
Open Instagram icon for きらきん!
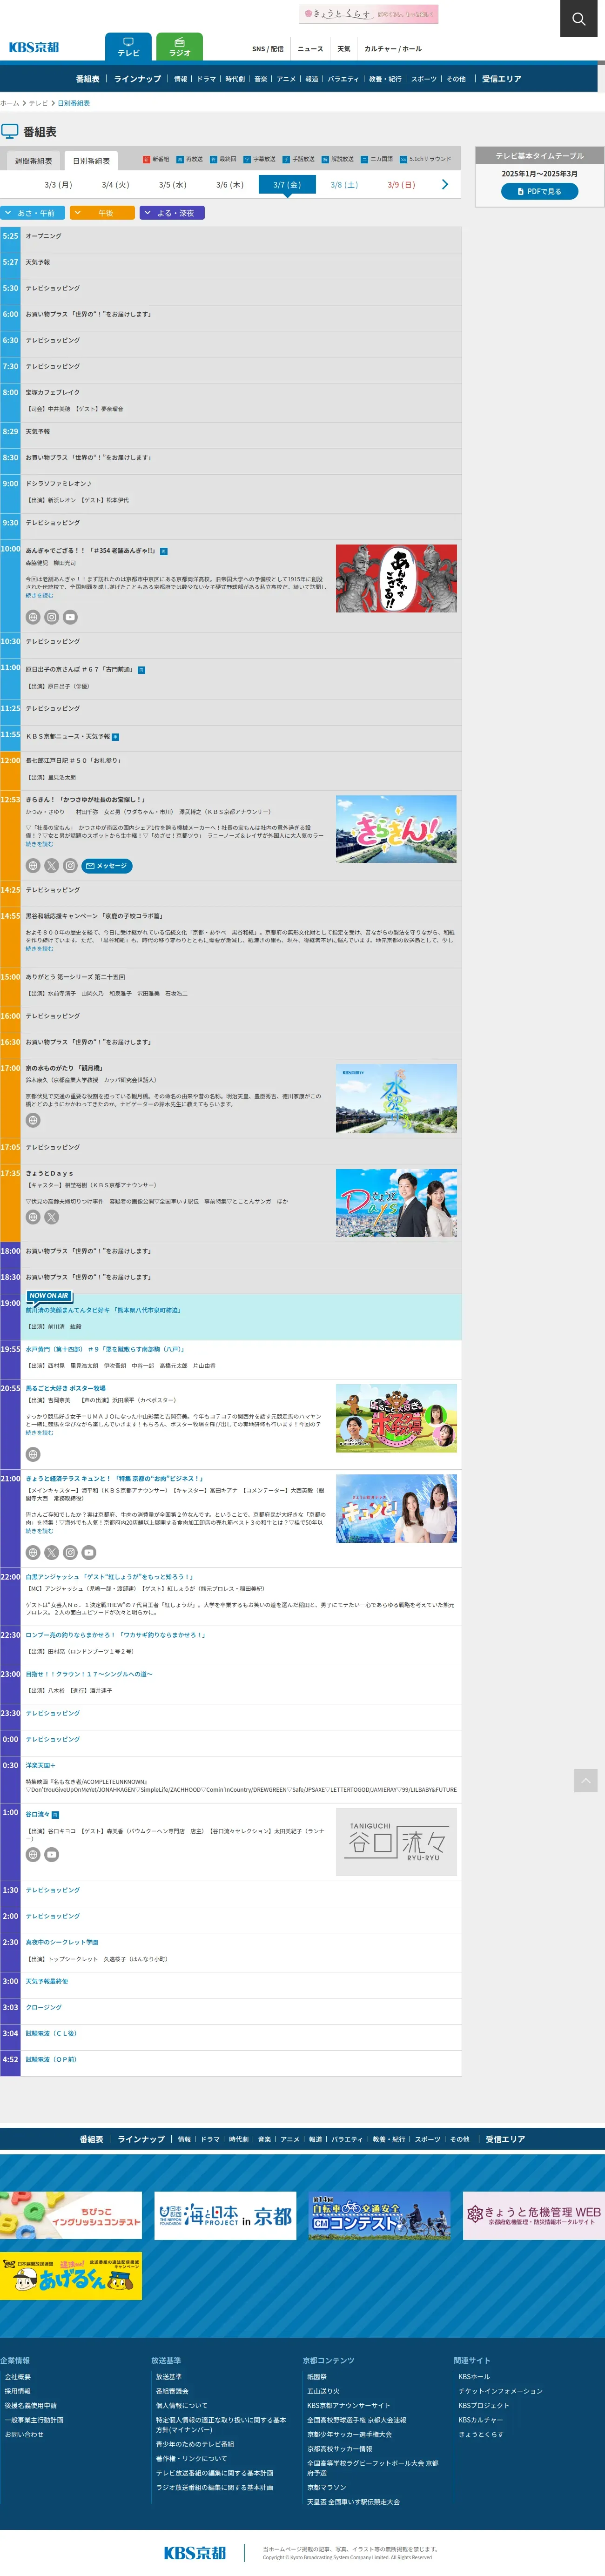pos(70,866)
